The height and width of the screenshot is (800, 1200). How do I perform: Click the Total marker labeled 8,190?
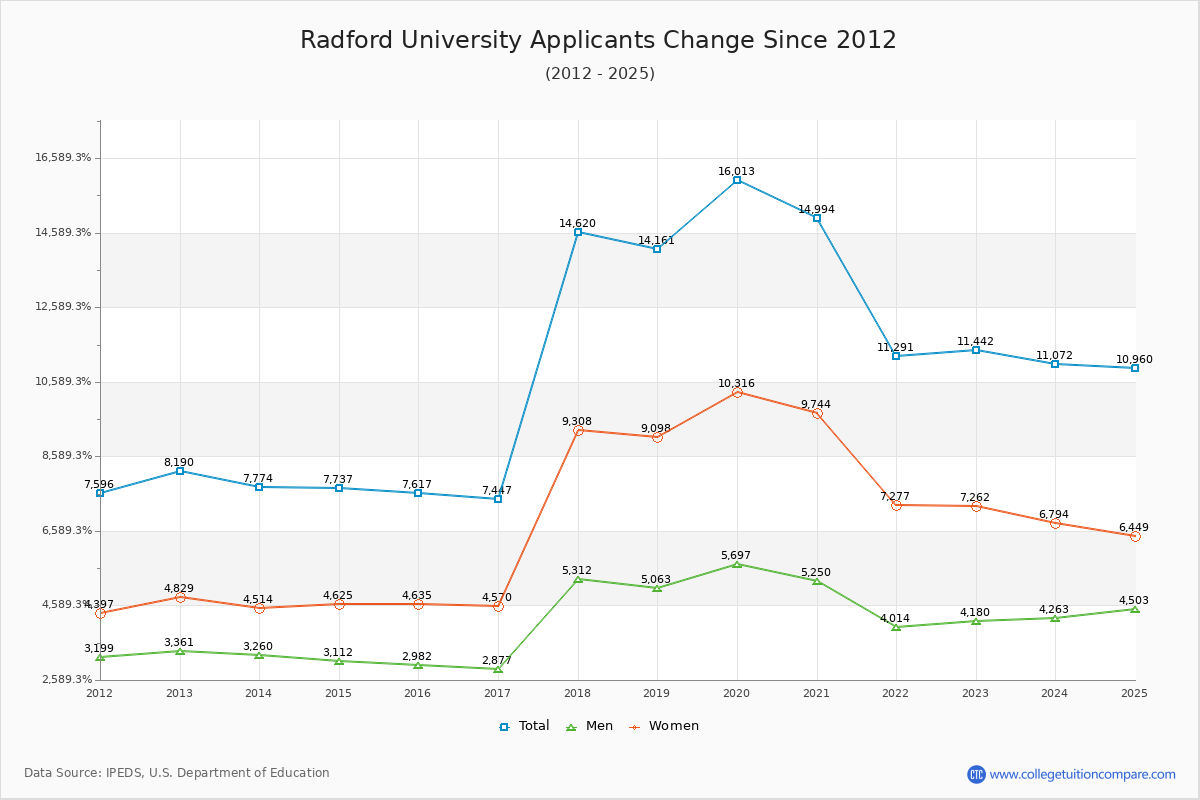pos(180,471)
